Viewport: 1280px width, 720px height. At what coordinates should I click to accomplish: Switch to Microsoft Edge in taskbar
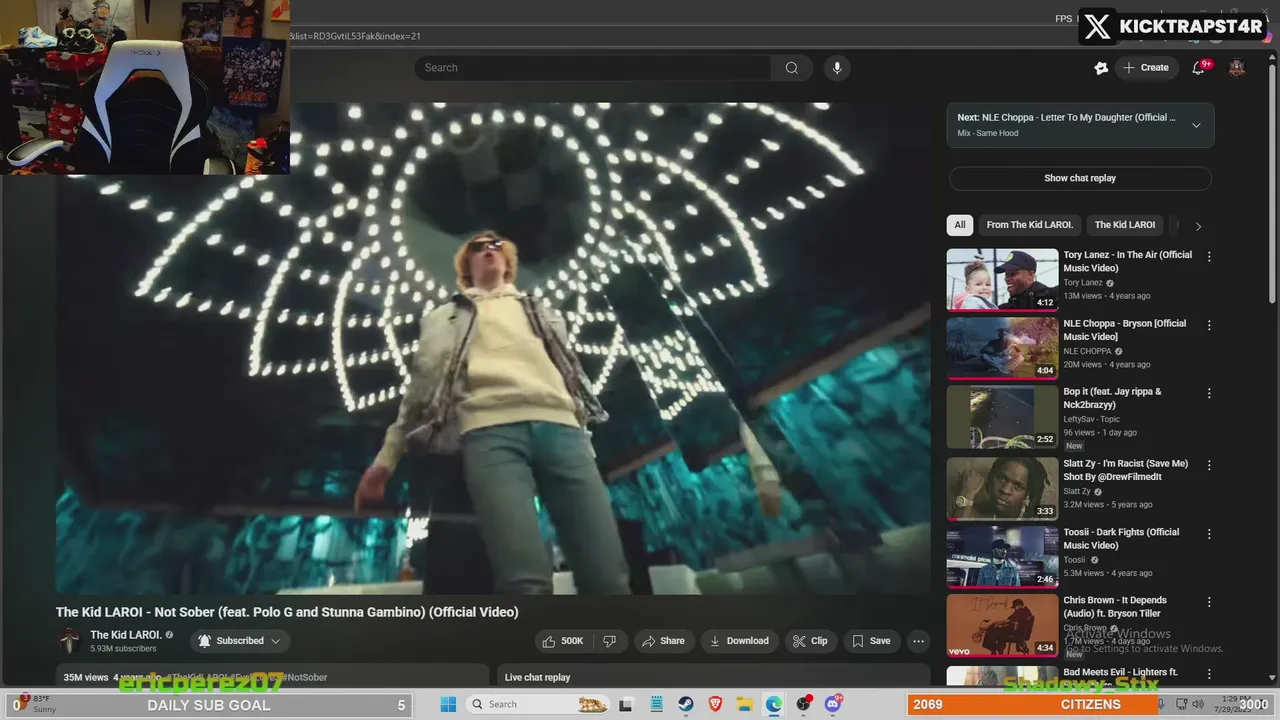point(774,704)
